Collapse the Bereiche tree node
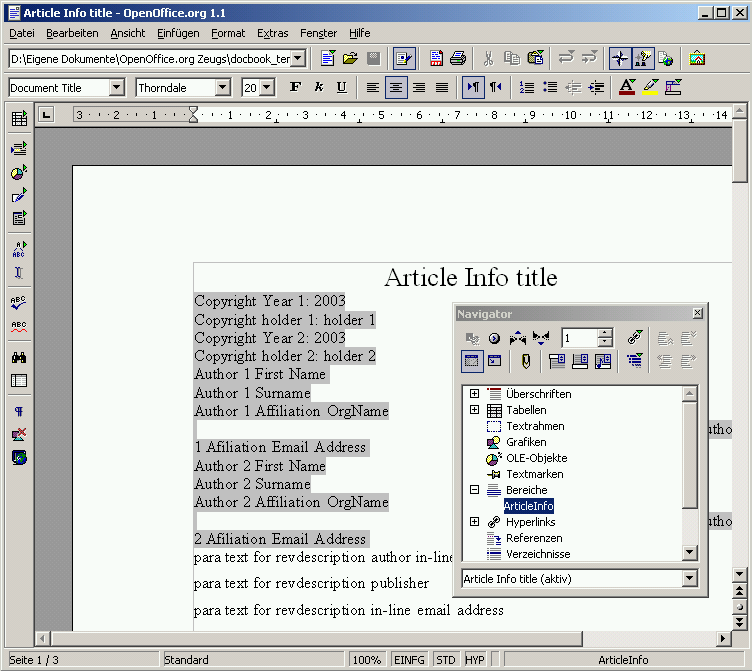This screenshot has height=671, width=752. [474, 490]
